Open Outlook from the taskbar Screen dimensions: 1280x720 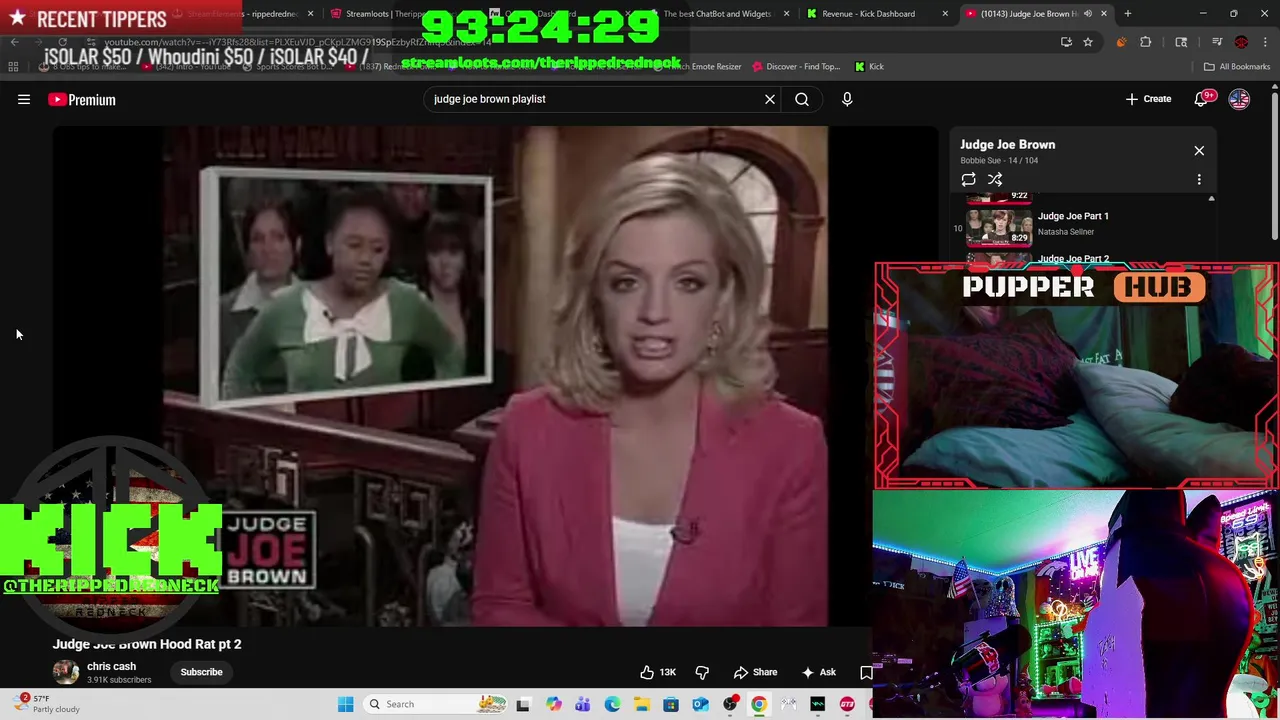tap(700, 704)
